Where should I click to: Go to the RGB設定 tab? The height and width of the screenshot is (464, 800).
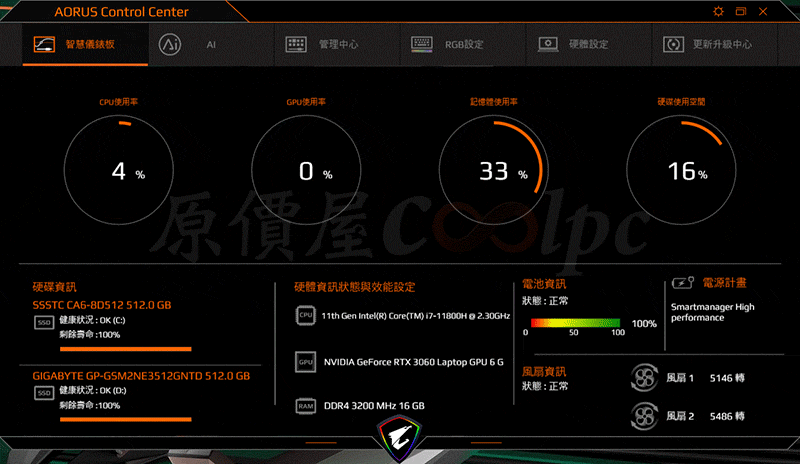[x=464, y=44]
